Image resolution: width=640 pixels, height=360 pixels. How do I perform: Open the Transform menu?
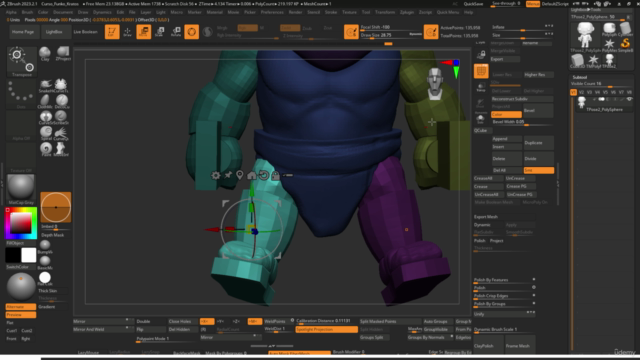point(385,12)
